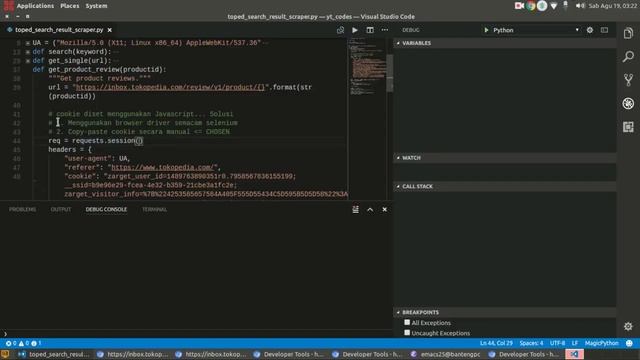Follow the inbox.tokopedia.com review URL link
640x360 pixels.
(x=170, y=87)
